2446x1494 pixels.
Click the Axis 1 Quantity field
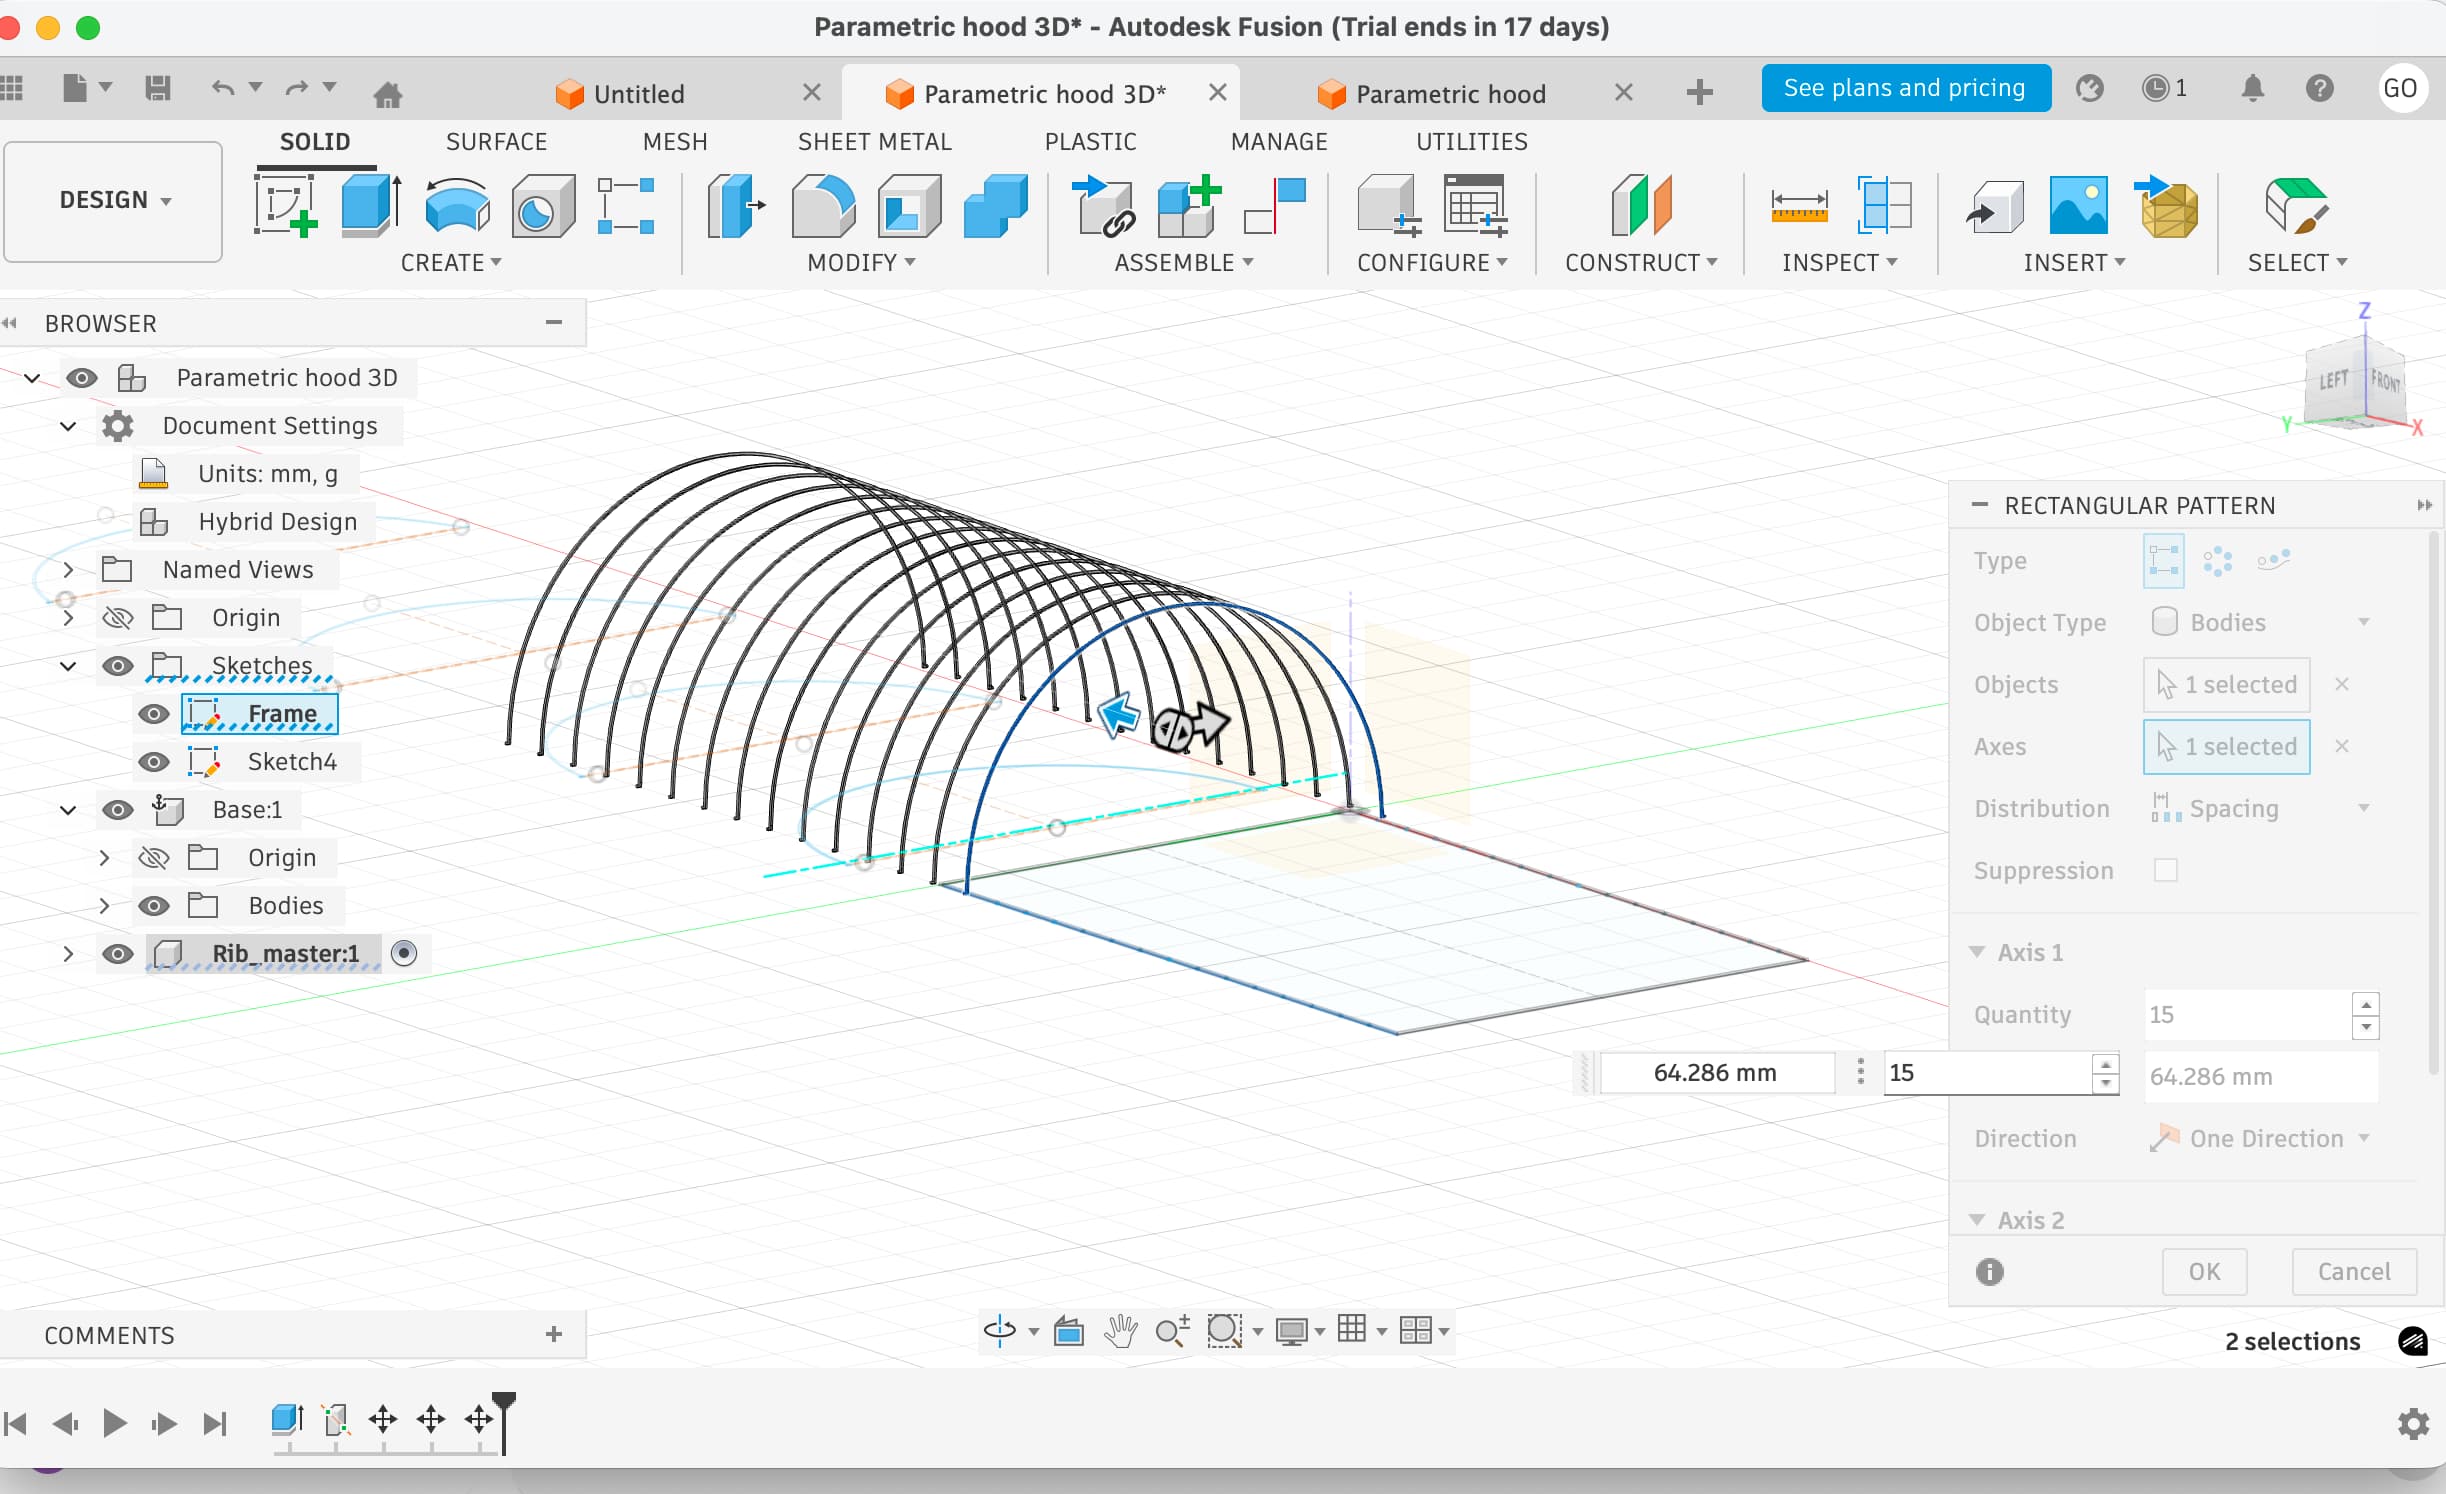click(2245, 1014)
